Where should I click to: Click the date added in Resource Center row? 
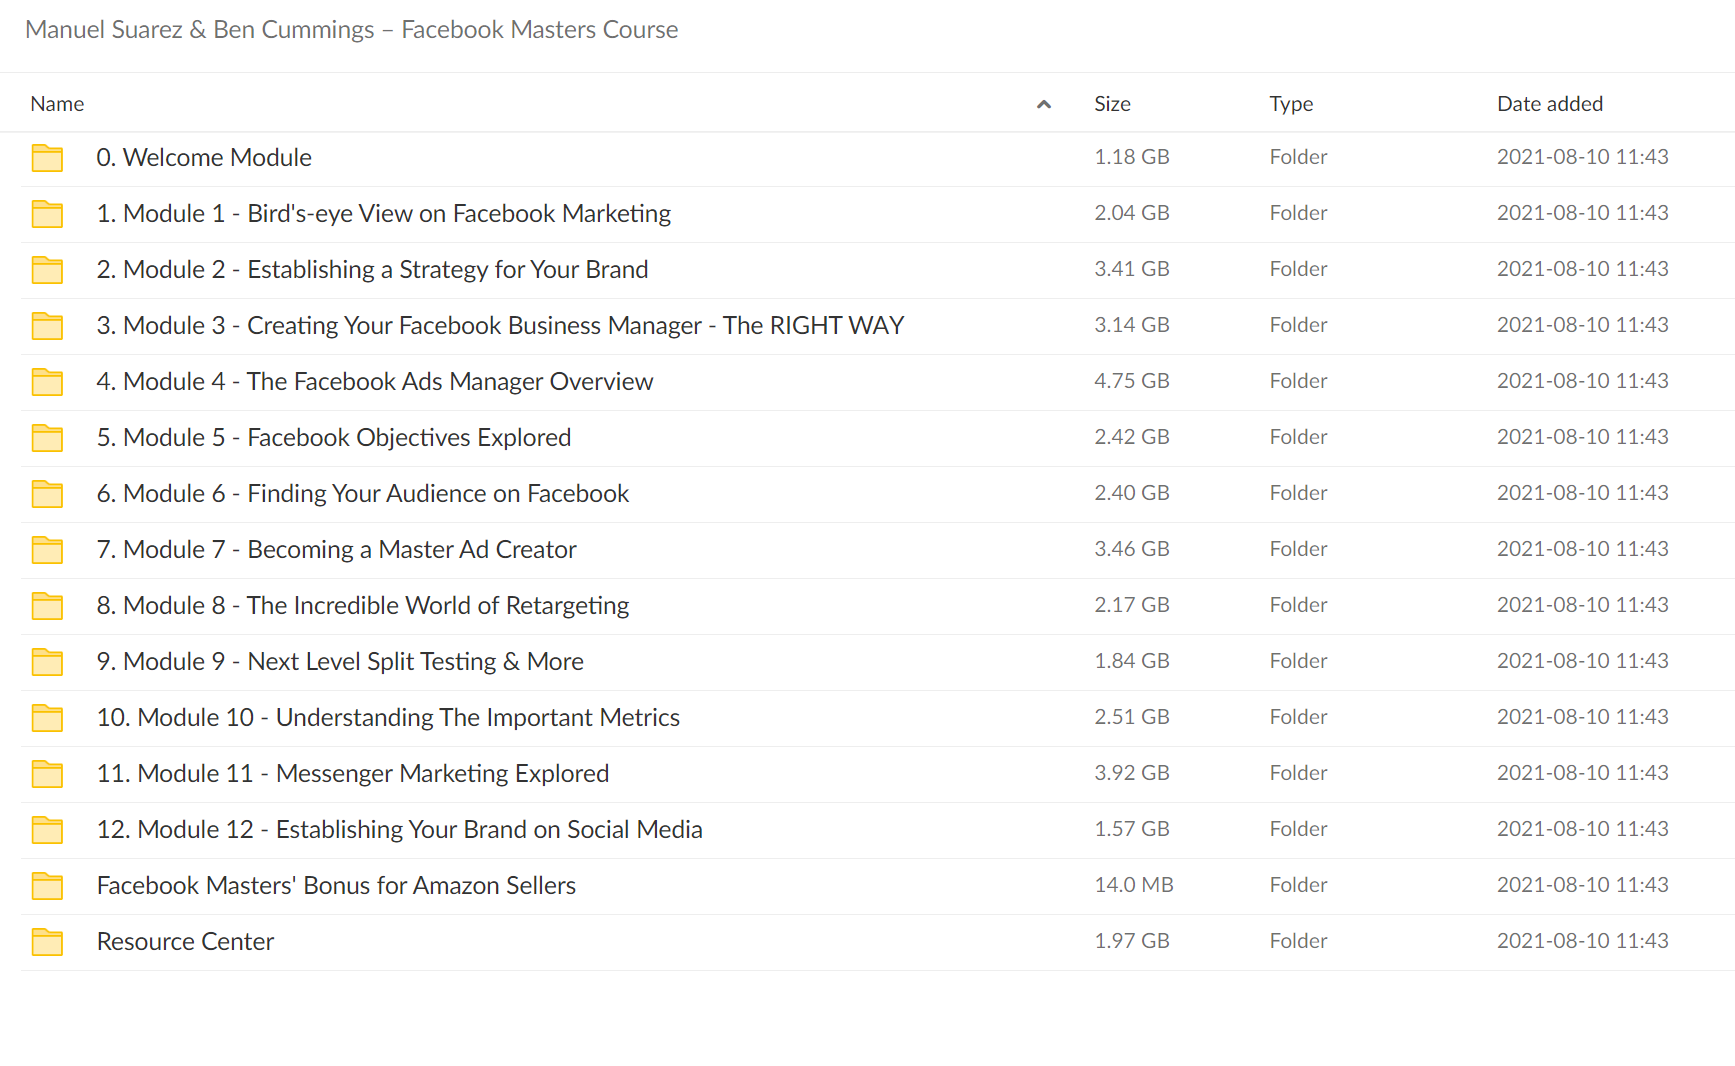pyautogui.click(x=1583, y=941)
